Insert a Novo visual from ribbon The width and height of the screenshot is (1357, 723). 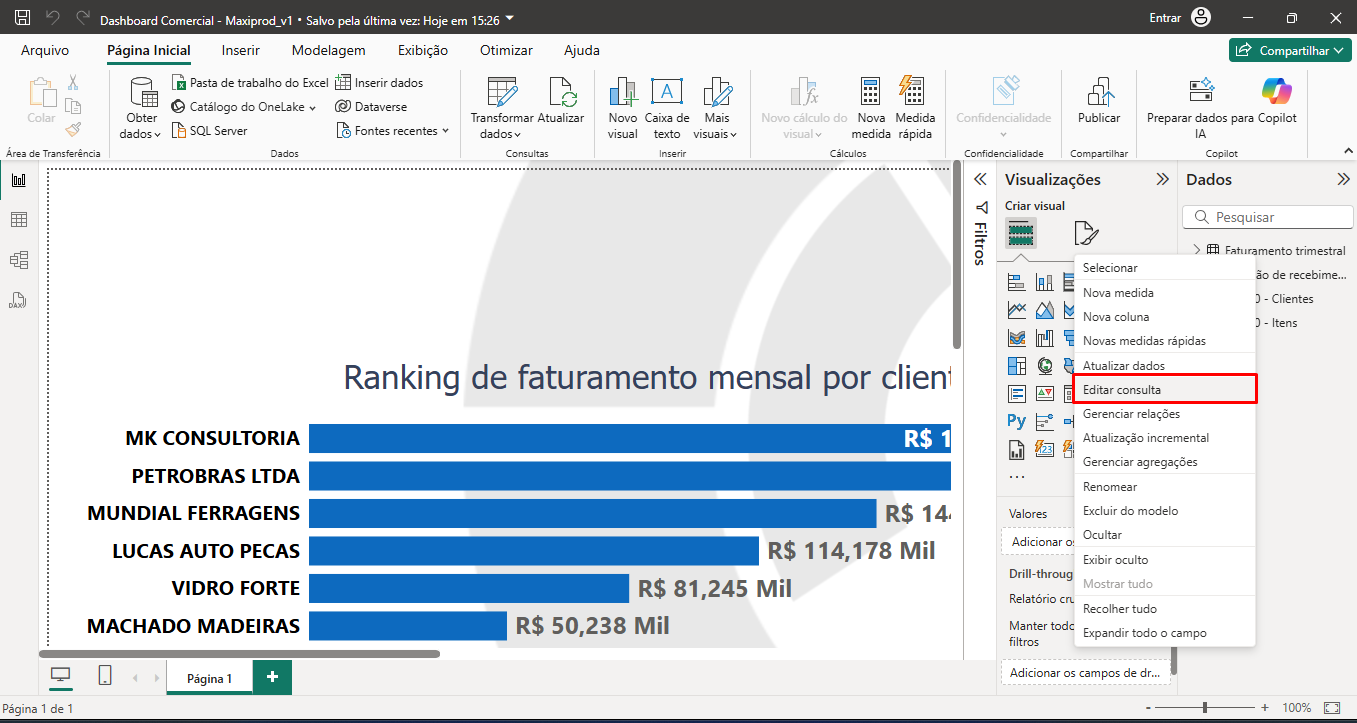pos(622,93)
